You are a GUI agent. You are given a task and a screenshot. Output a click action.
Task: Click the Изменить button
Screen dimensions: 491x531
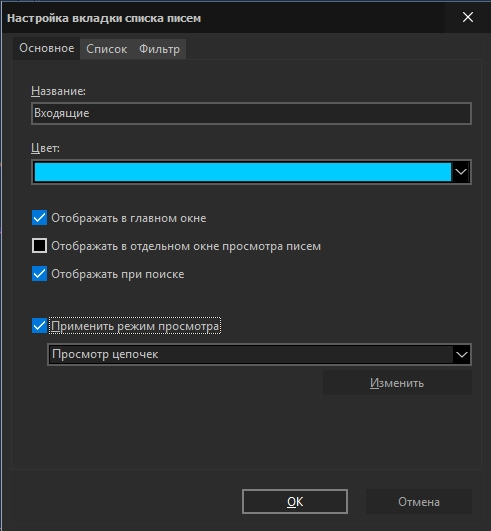point(397,383)
